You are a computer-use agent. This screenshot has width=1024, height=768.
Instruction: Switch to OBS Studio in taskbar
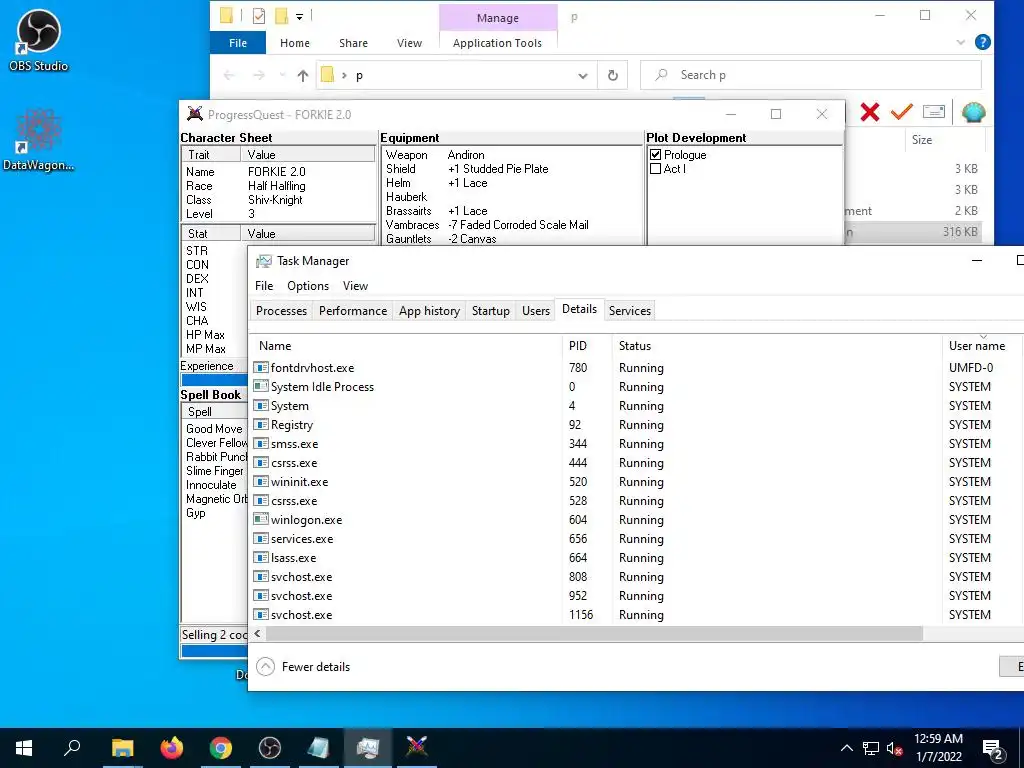270,748
